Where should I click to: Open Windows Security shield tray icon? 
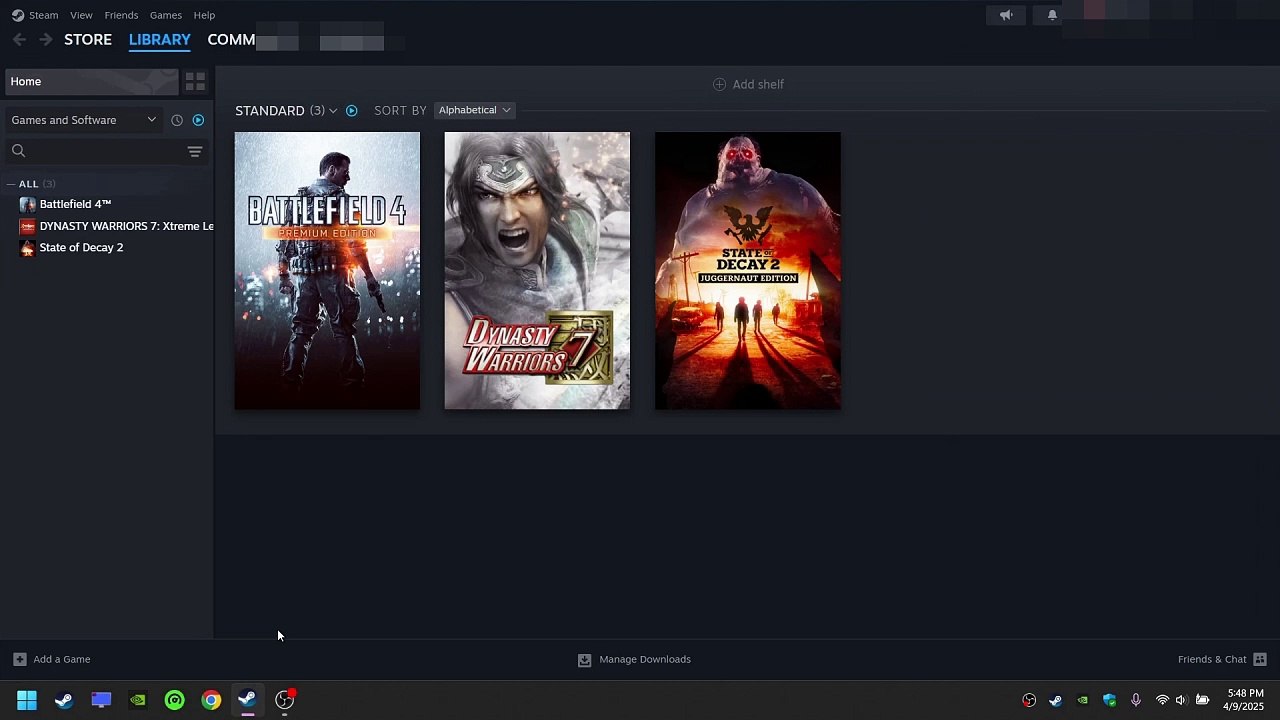click(x=1109, y=700)
